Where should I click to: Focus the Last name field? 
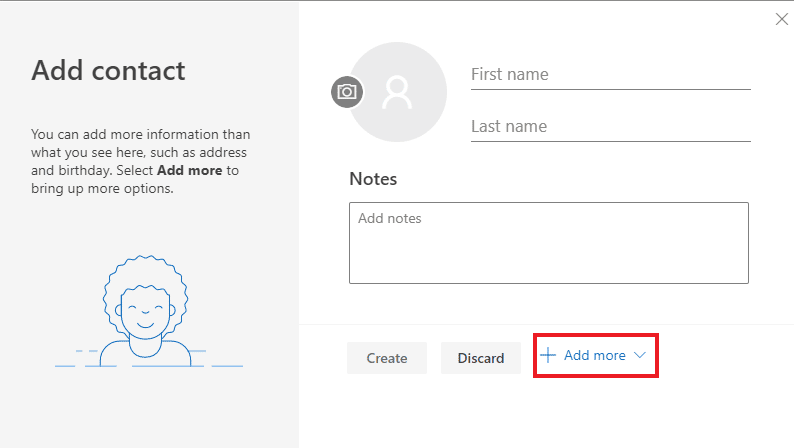coord(611,127)
